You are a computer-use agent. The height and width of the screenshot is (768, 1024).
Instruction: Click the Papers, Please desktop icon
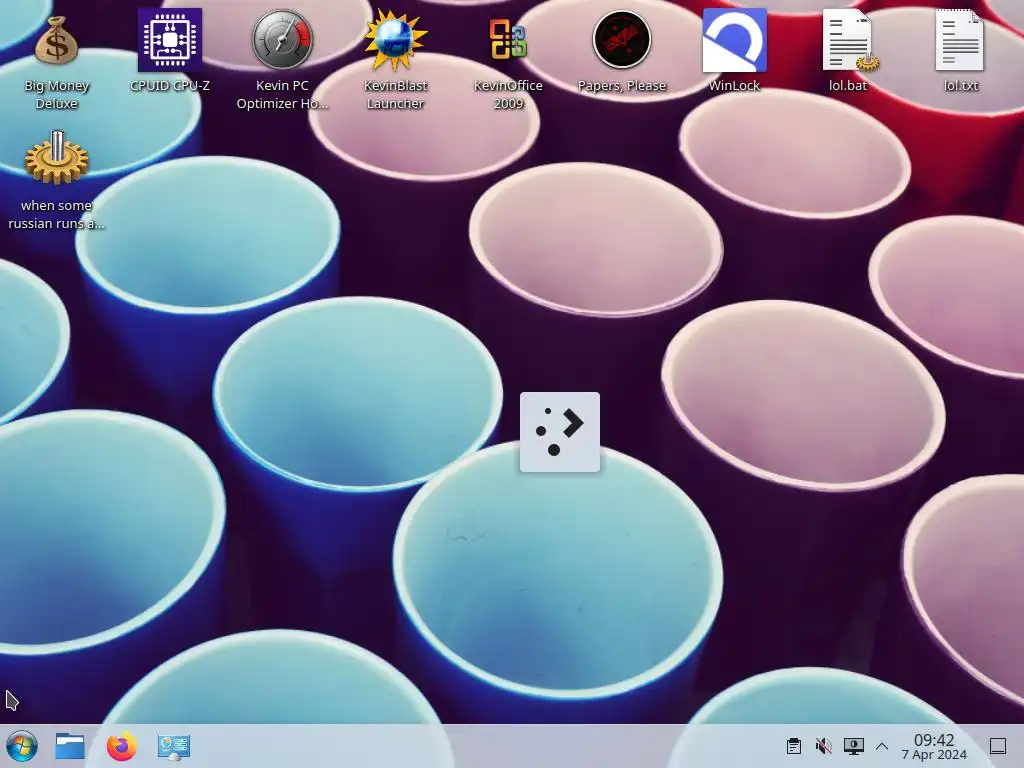[x=622, y=40]
